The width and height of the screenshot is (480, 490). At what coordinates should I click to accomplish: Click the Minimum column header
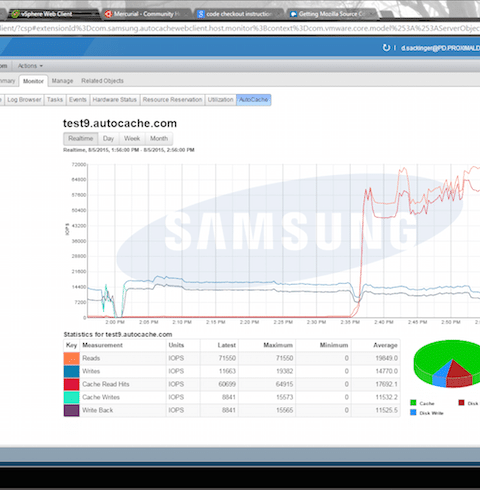point(334,345)
